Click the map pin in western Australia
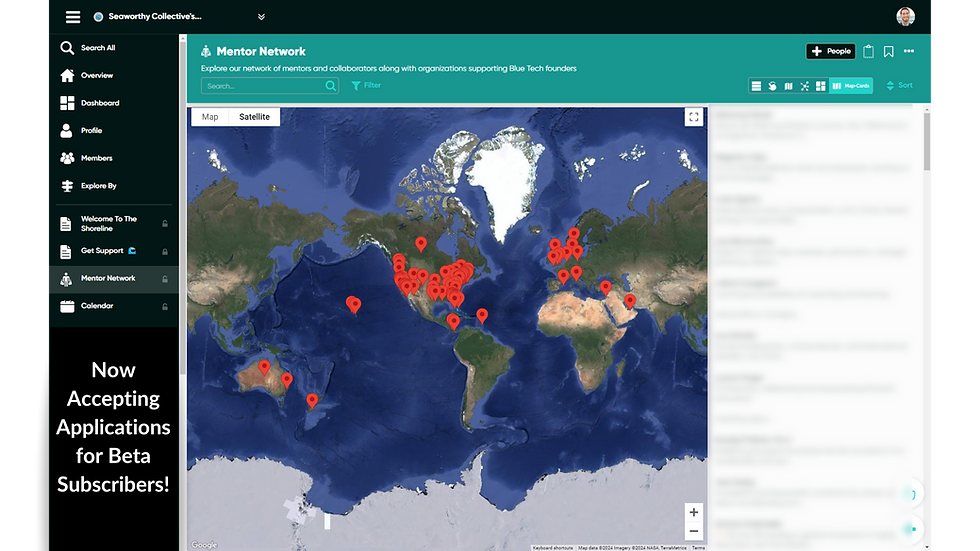 pos(264,367)
